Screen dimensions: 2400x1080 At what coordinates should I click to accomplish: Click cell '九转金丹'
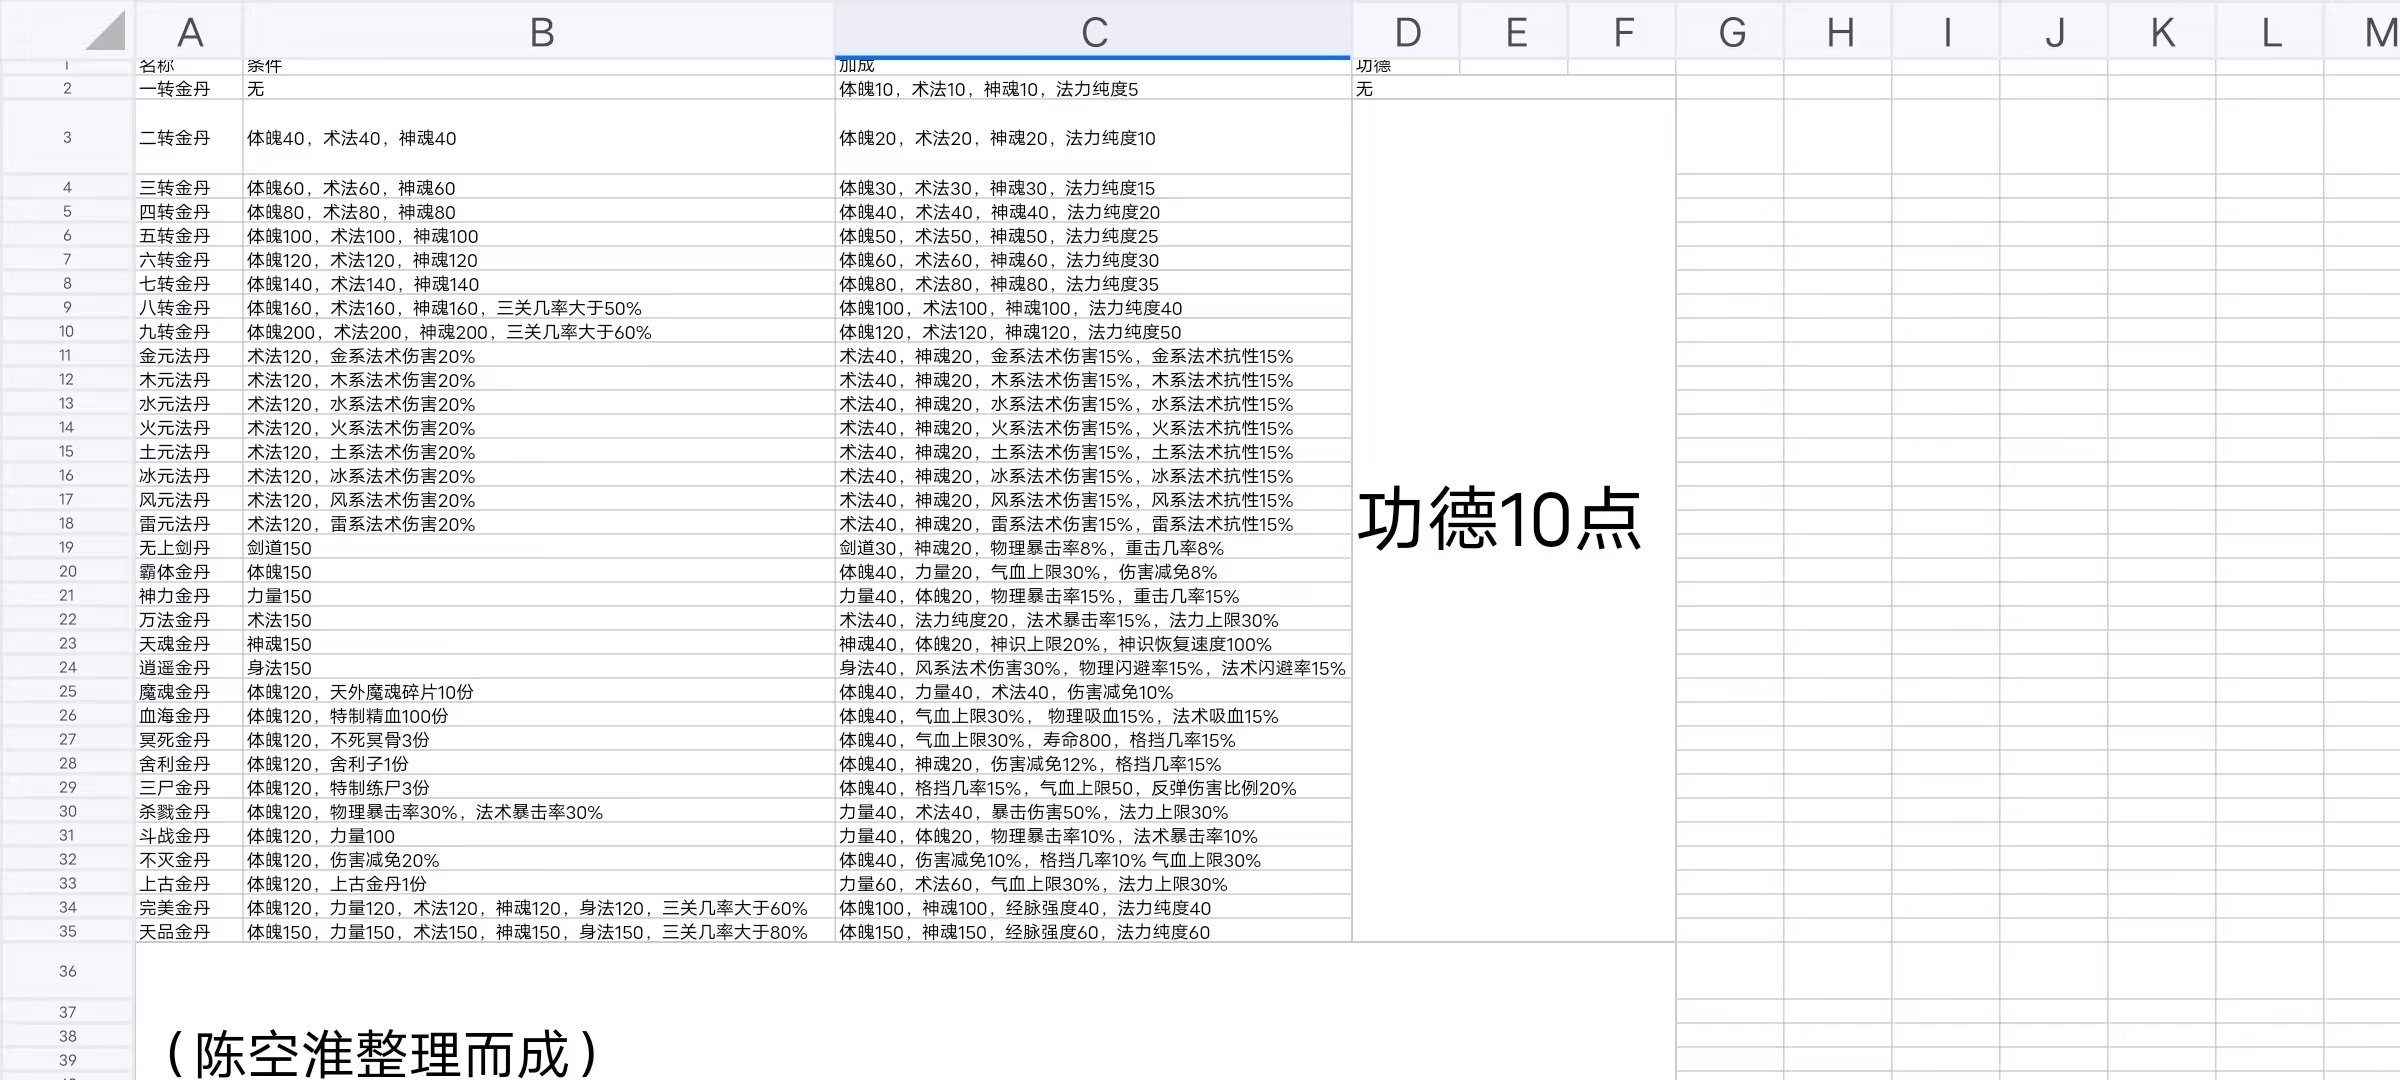coord(189,332)
